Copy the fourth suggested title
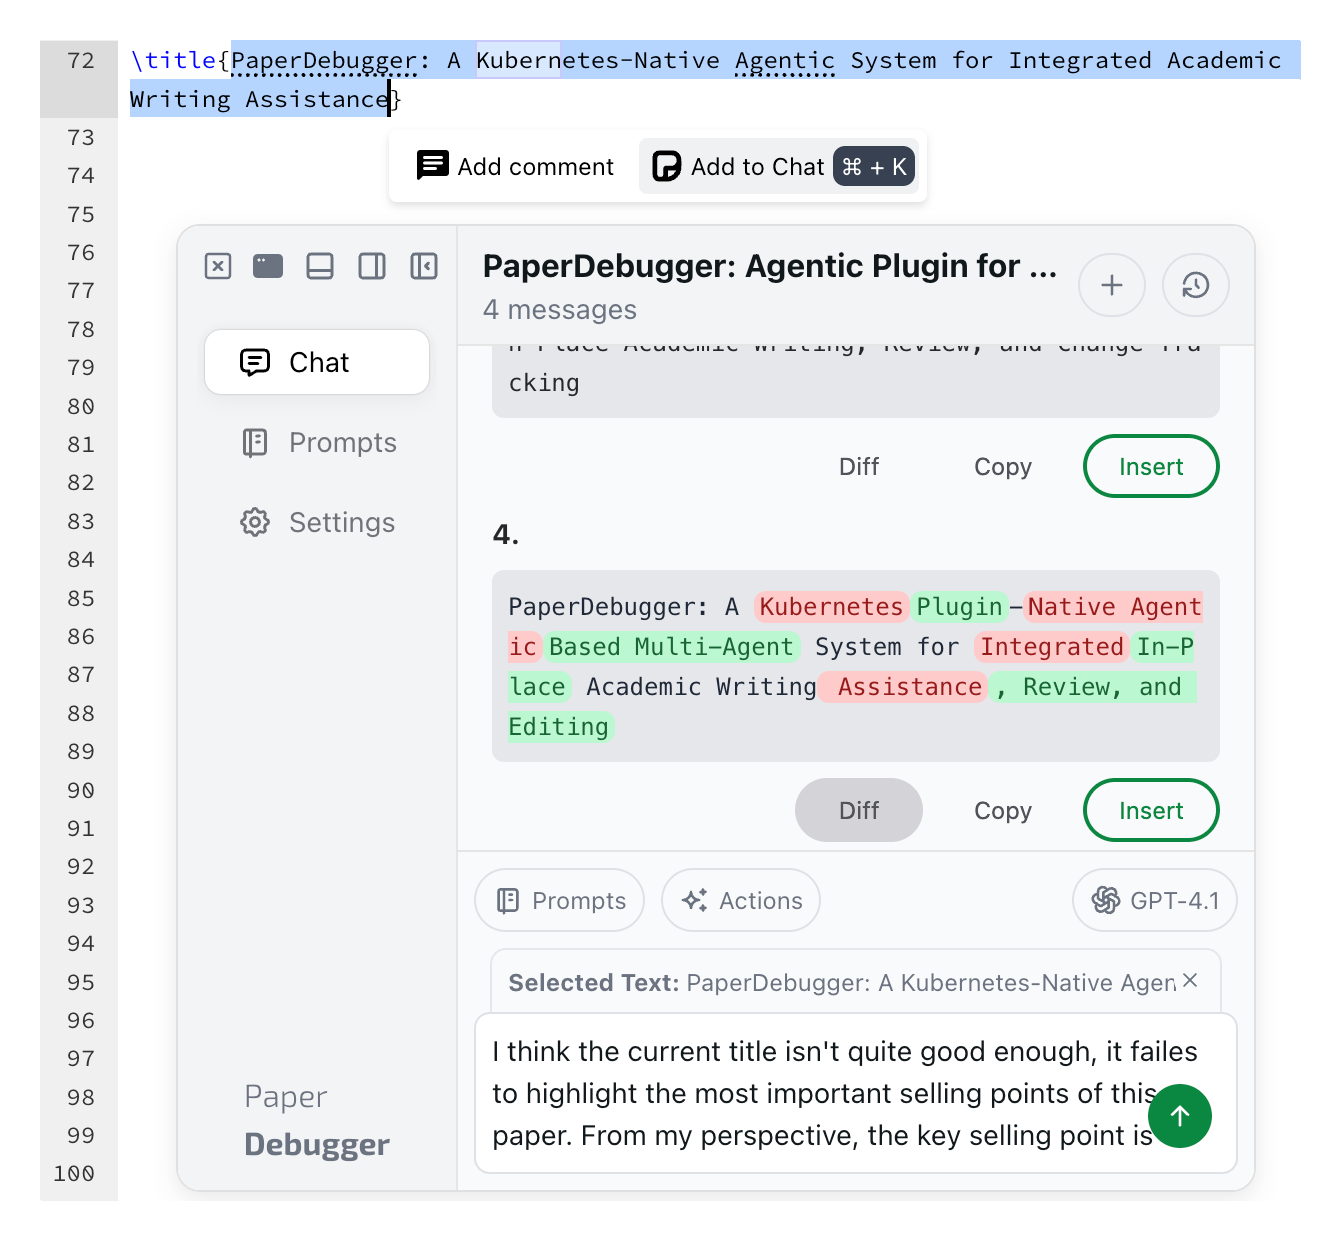Screen dimensions: 1341x1241 coord(1002,810)
